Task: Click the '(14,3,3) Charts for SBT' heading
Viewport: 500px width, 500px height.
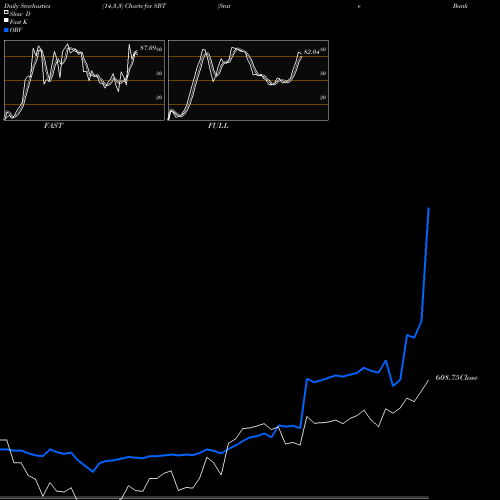Action: point(134,6)
